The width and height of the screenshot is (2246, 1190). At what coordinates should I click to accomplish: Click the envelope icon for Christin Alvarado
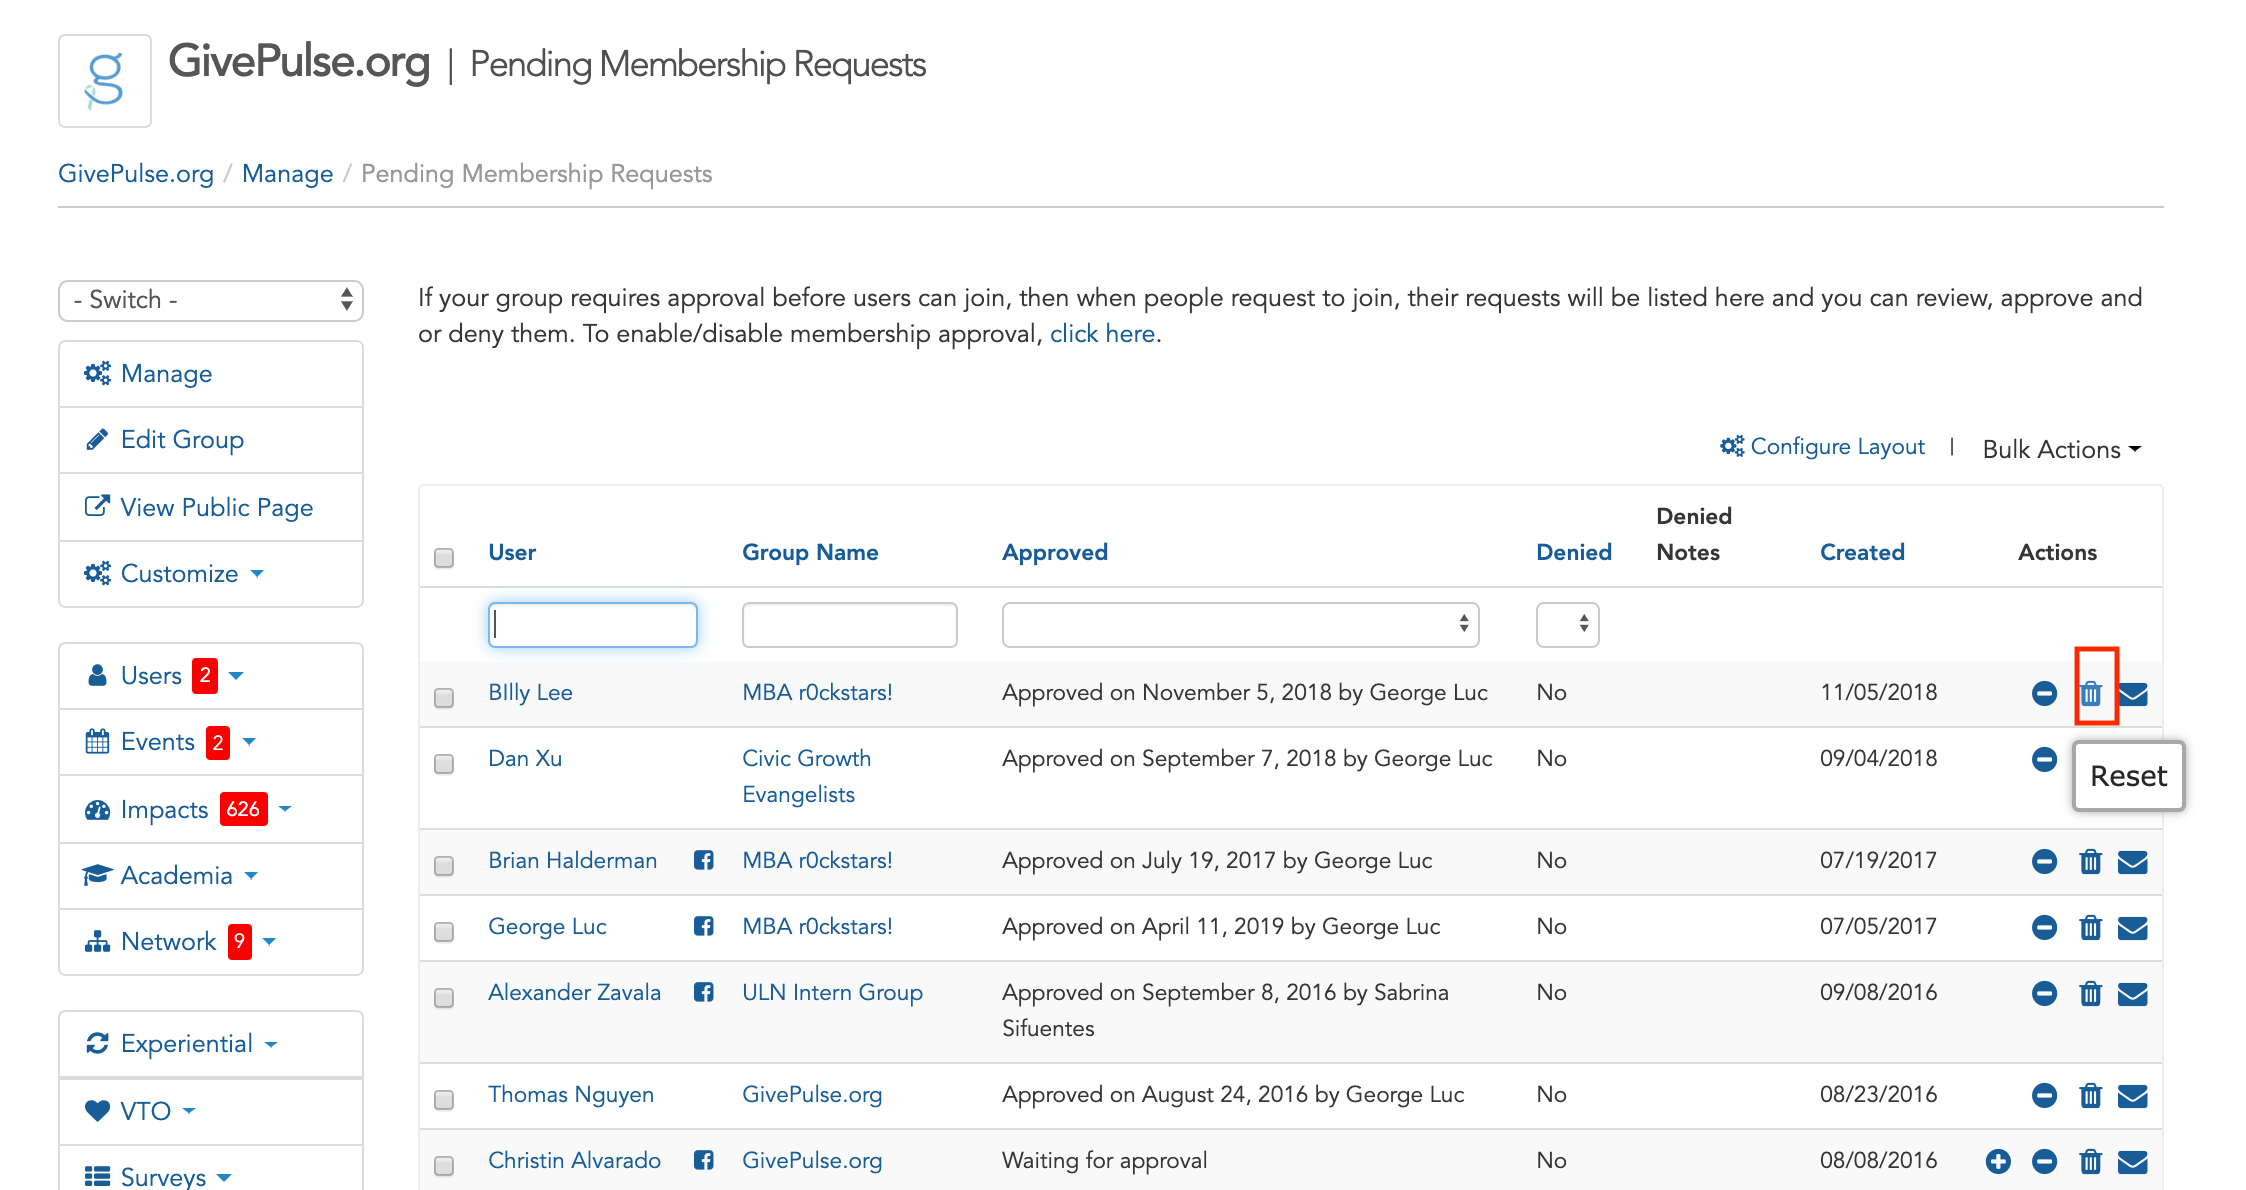[x=2133, y=1161]
